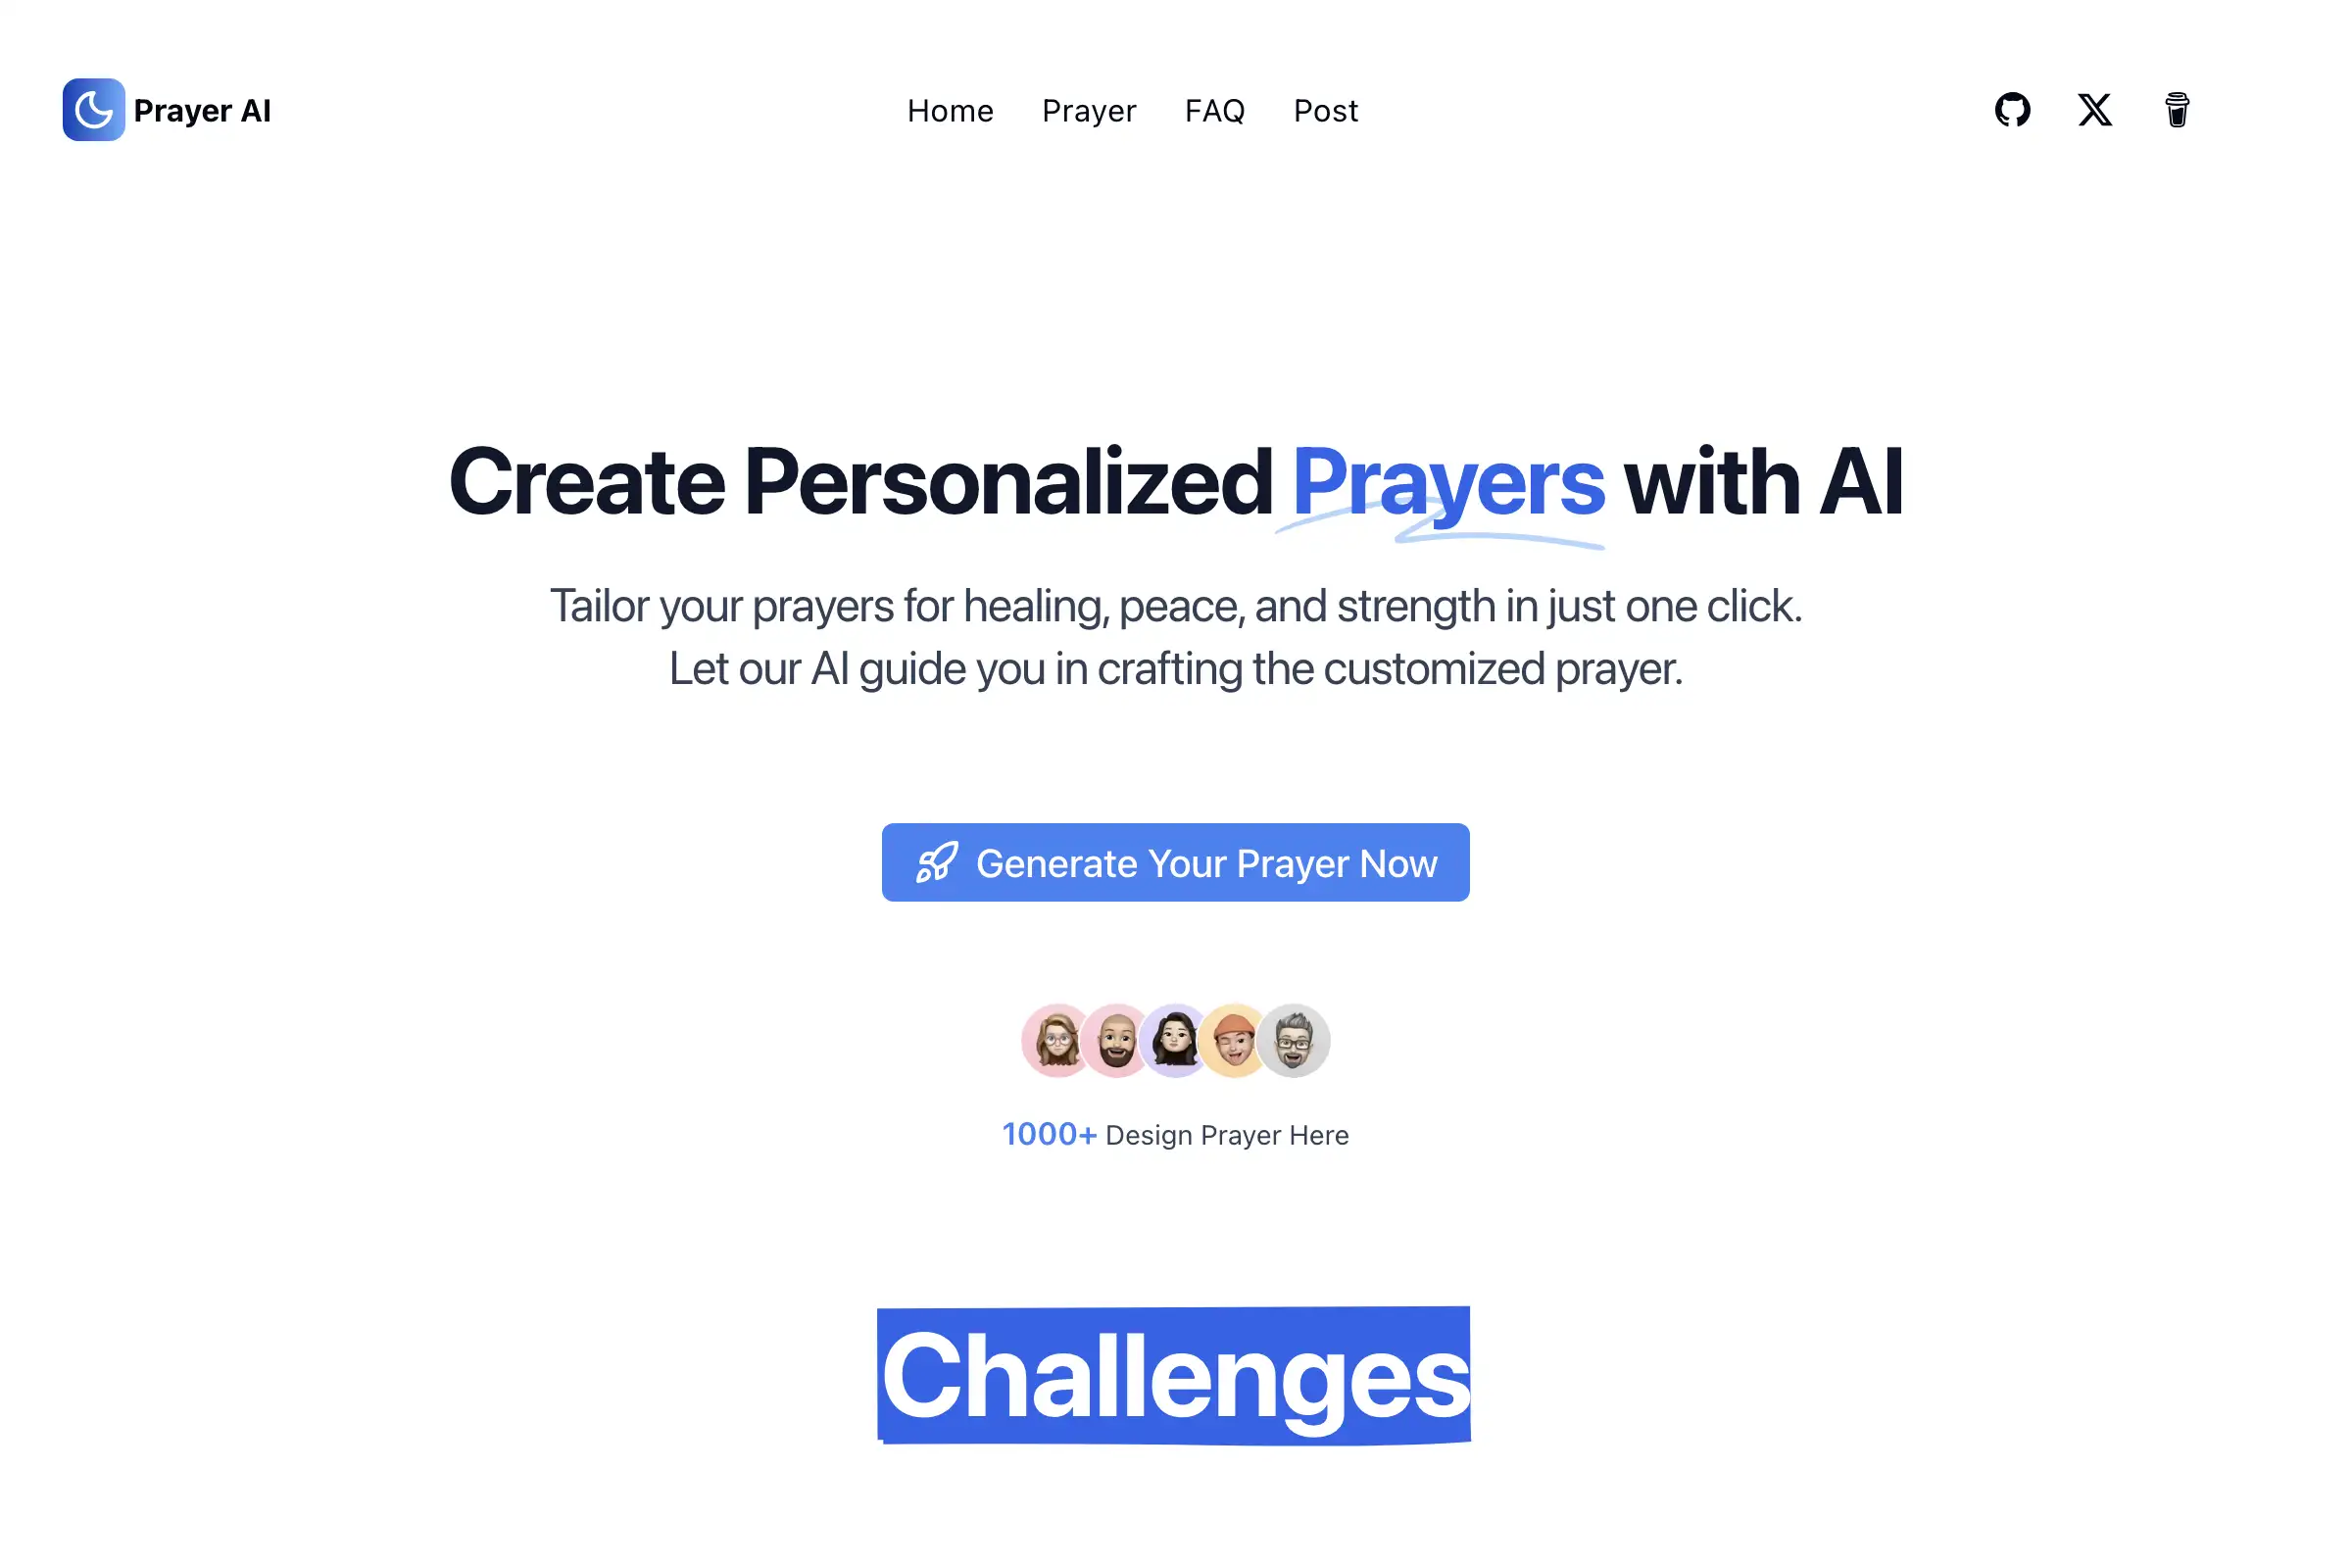Navigate to the Post menu item
This screenshot has width=2352, height=1568.
click(1327, 110)
